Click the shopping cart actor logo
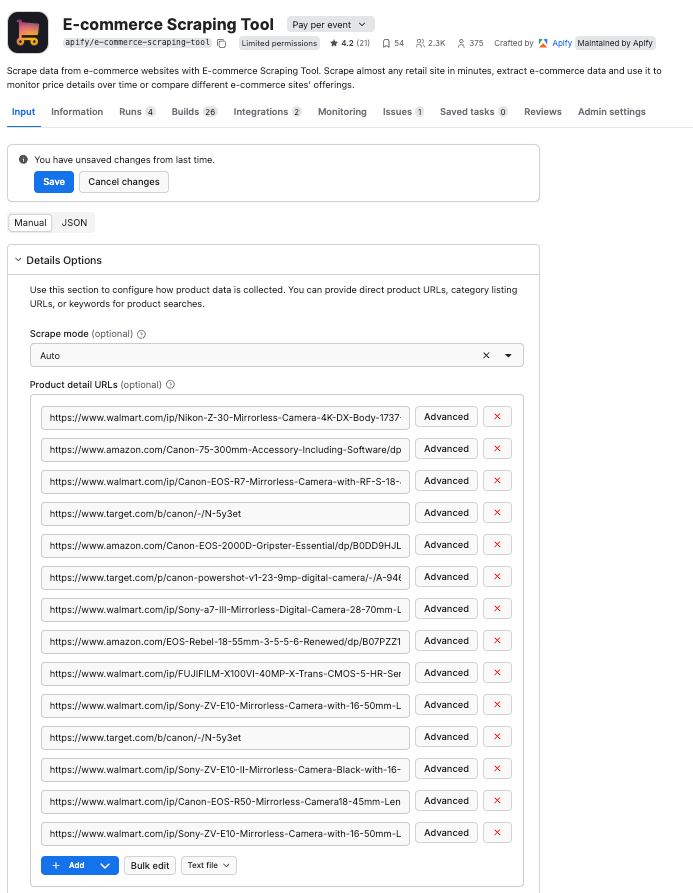This screenshot has width=693, height=893. coord(27,30)
